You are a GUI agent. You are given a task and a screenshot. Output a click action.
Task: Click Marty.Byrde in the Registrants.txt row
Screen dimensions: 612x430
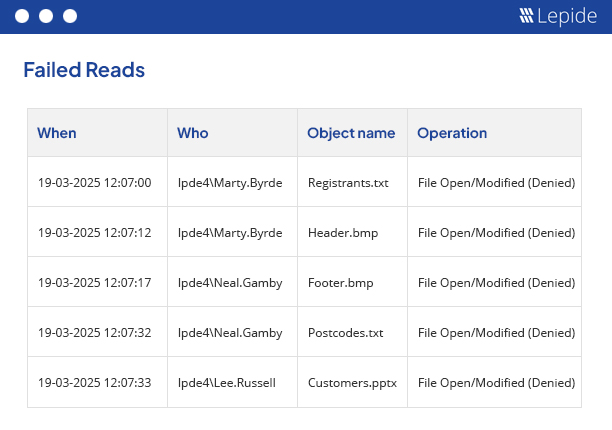tap(230, 183)
